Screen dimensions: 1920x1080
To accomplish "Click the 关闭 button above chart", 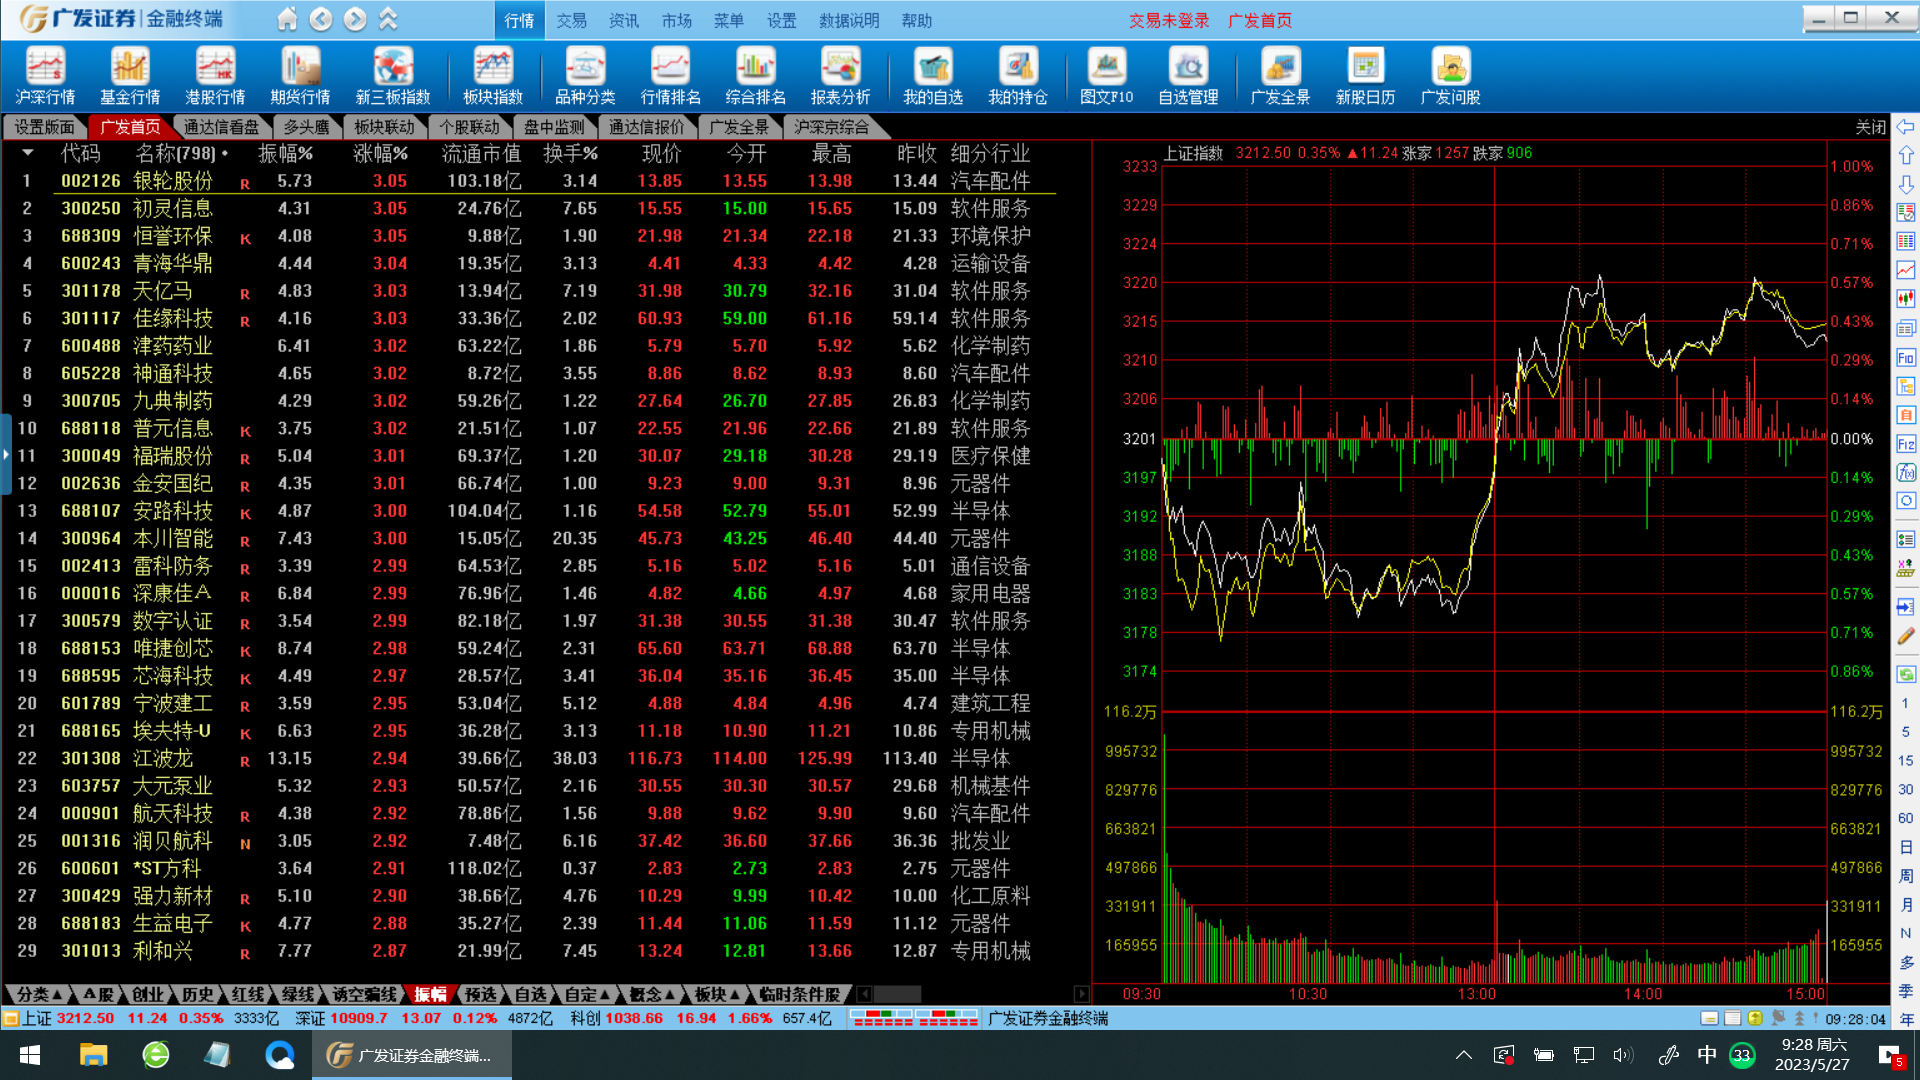I will tap(1870, 127).
